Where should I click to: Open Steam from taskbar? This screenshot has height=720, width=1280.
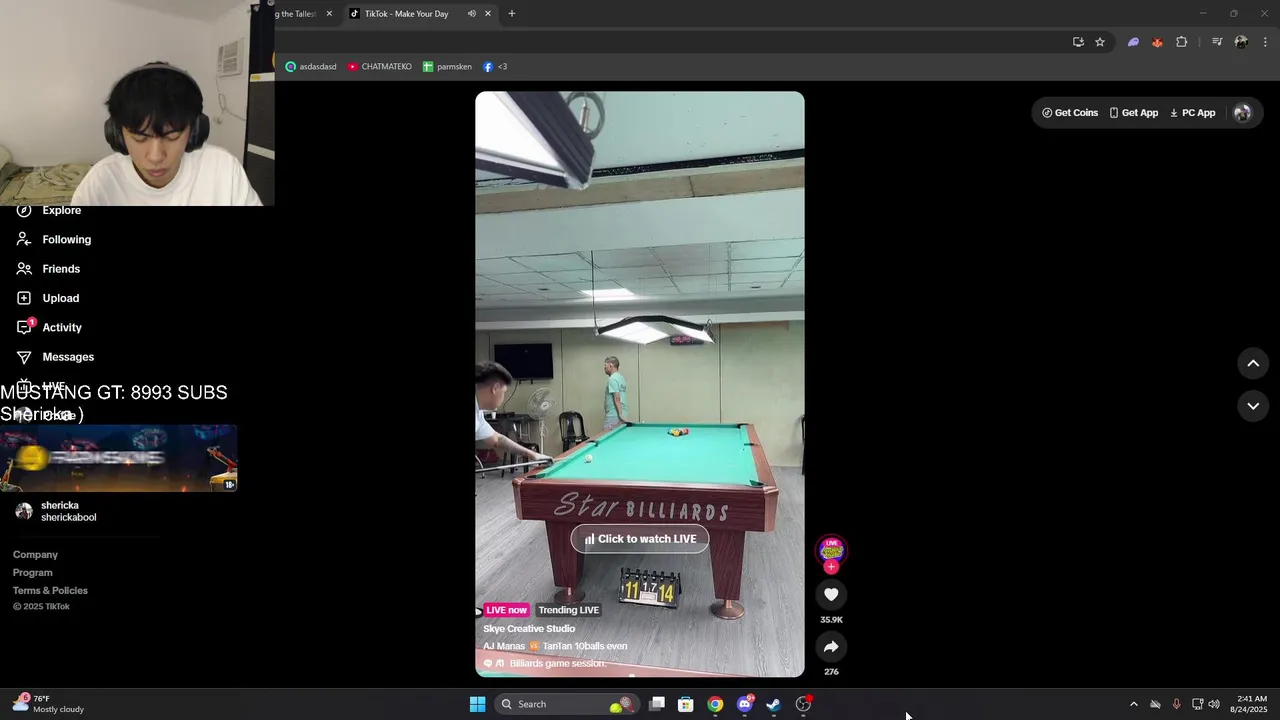773,704
